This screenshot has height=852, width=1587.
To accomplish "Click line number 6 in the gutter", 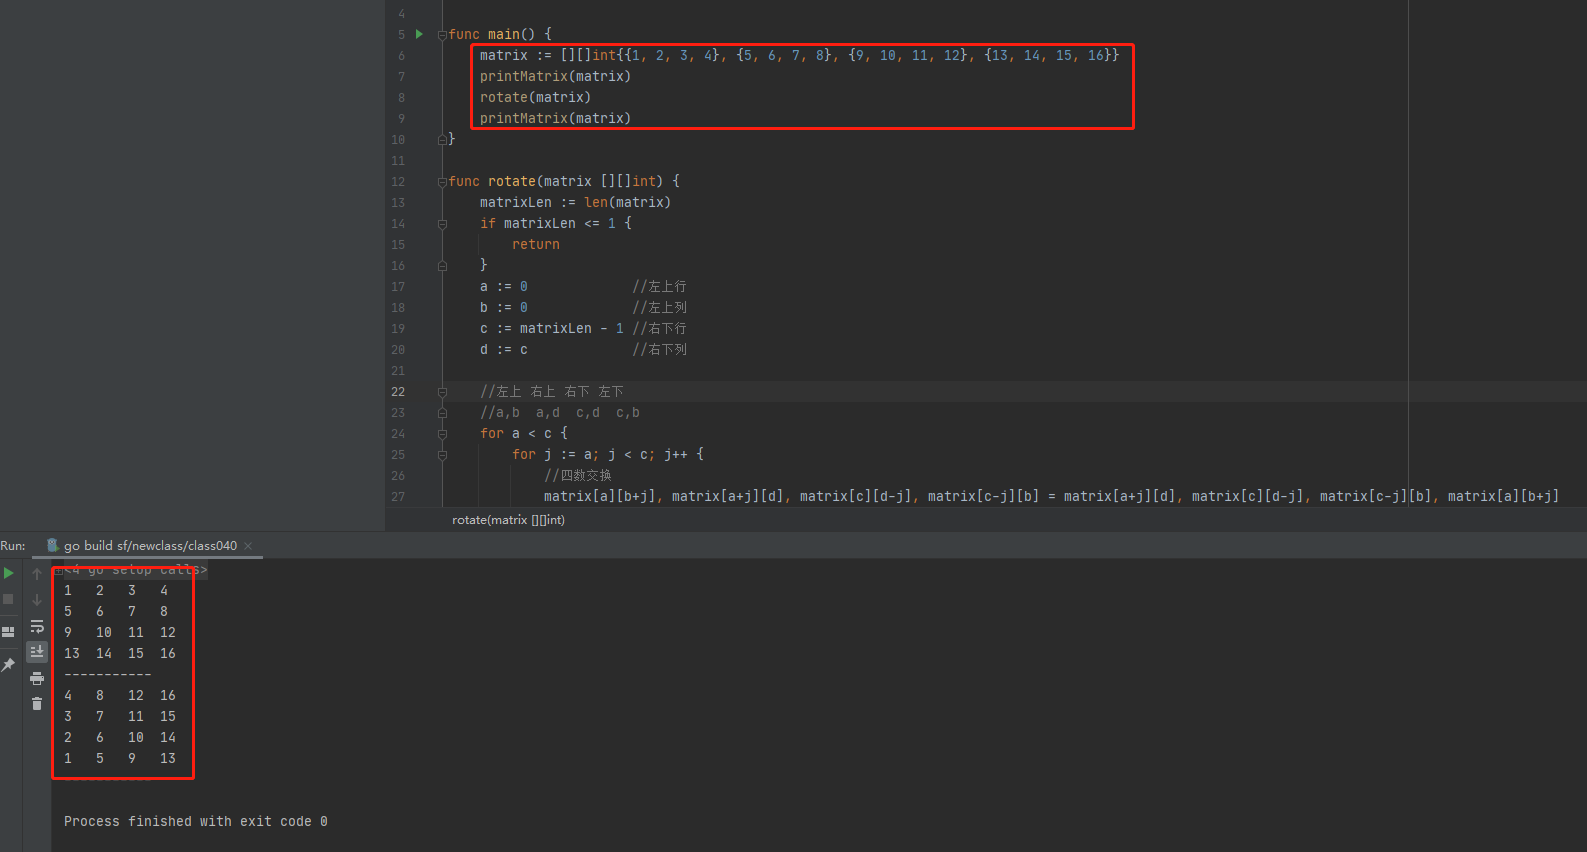I will pos(401,56).
